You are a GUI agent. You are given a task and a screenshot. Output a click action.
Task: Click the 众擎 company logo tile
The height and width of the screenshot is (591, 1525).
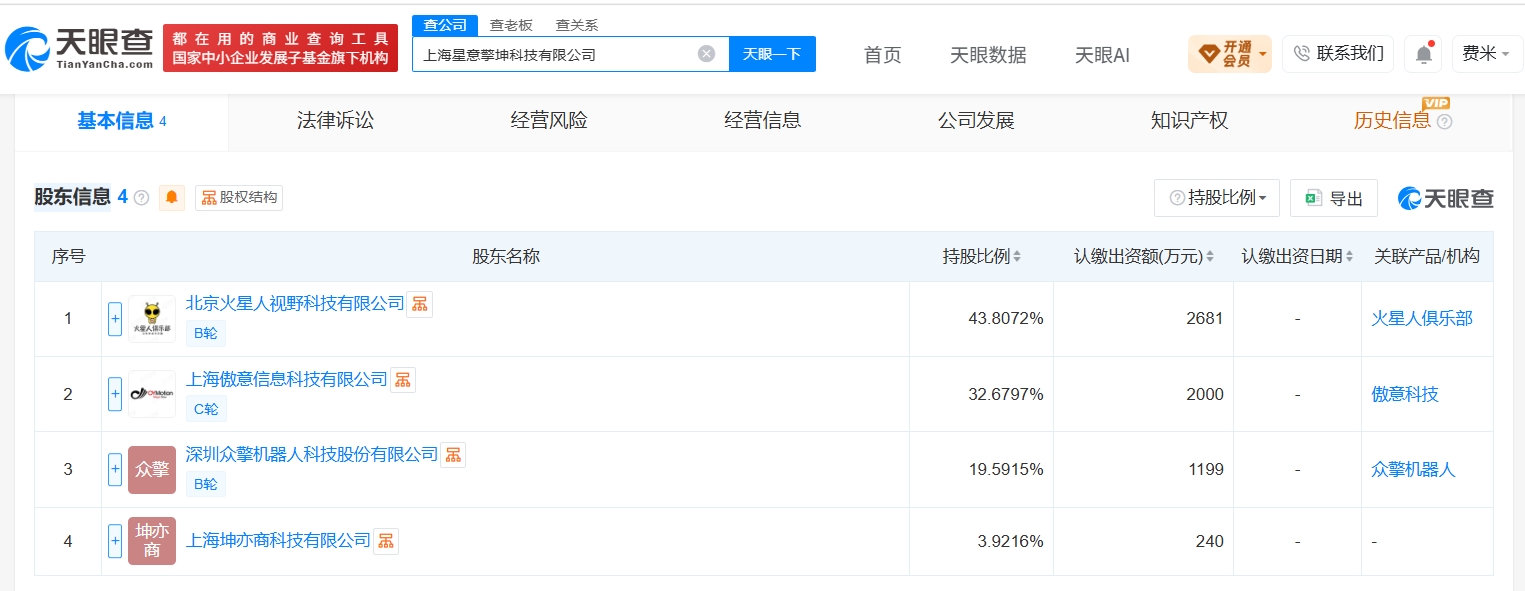click(x=152, y=470)
